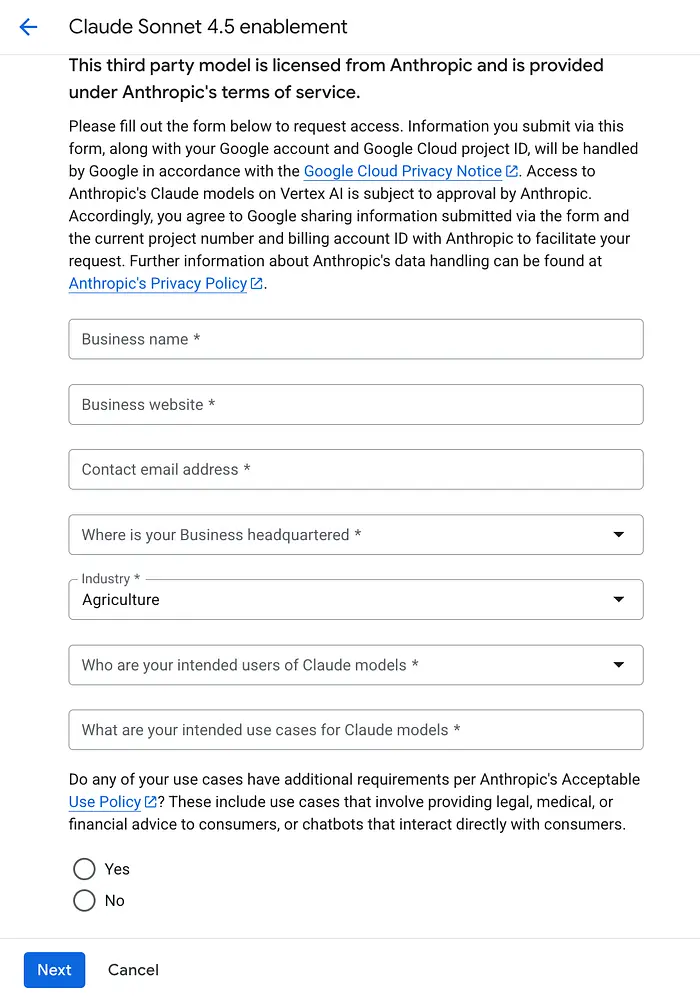Click the blue Next button
Image resolution: width=700 pixels, height=997 pixels.
pos(55,970)
